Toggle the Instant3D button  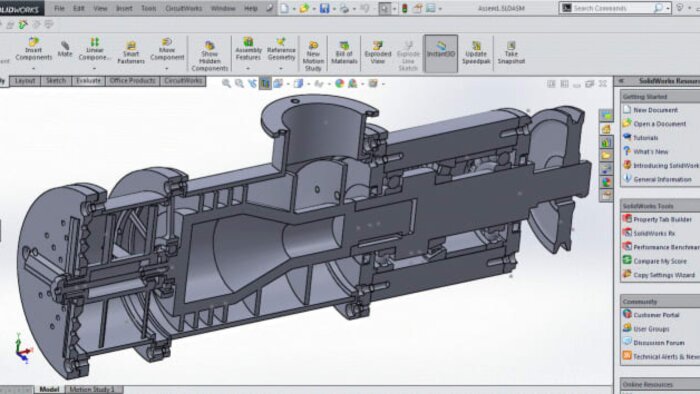click(441, 53)
